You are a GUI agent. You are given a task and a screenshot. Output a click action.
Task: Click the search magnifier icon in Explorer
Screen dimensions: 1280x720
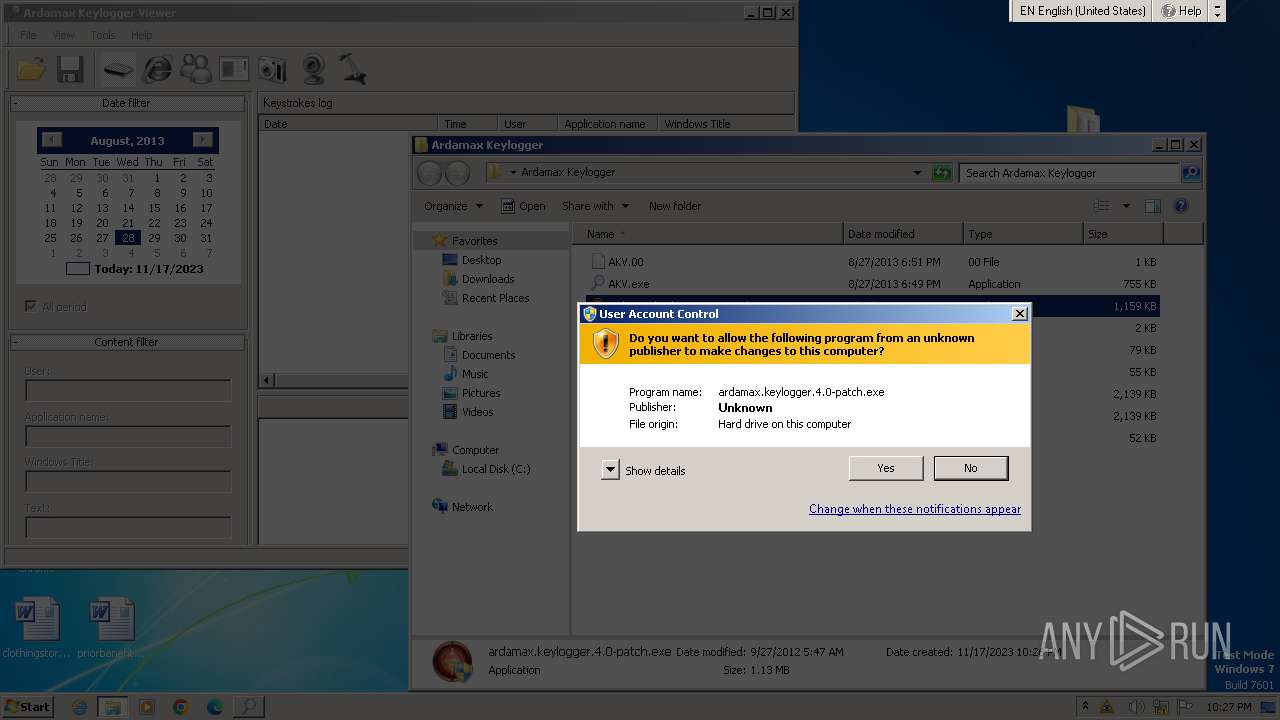coord(1190,173)
